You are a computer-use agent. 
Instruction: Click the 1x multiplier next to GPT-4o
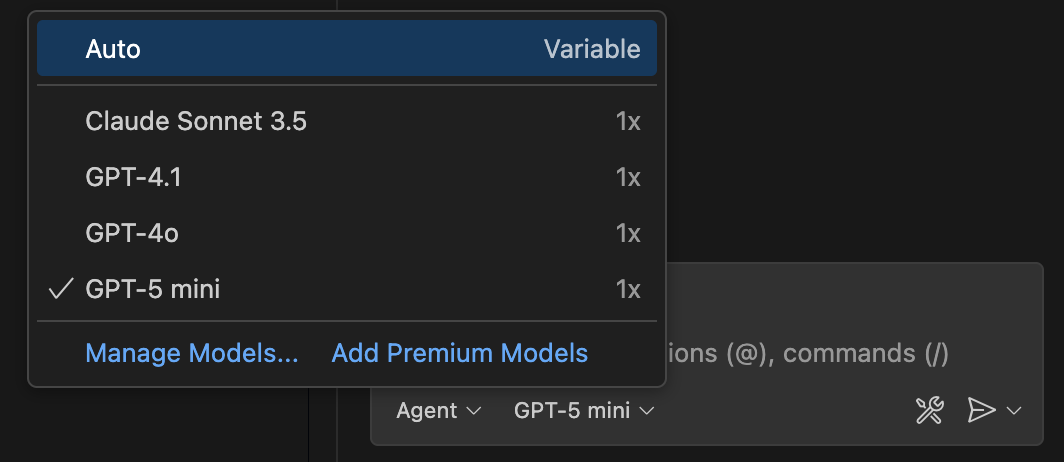pos(628,234)
